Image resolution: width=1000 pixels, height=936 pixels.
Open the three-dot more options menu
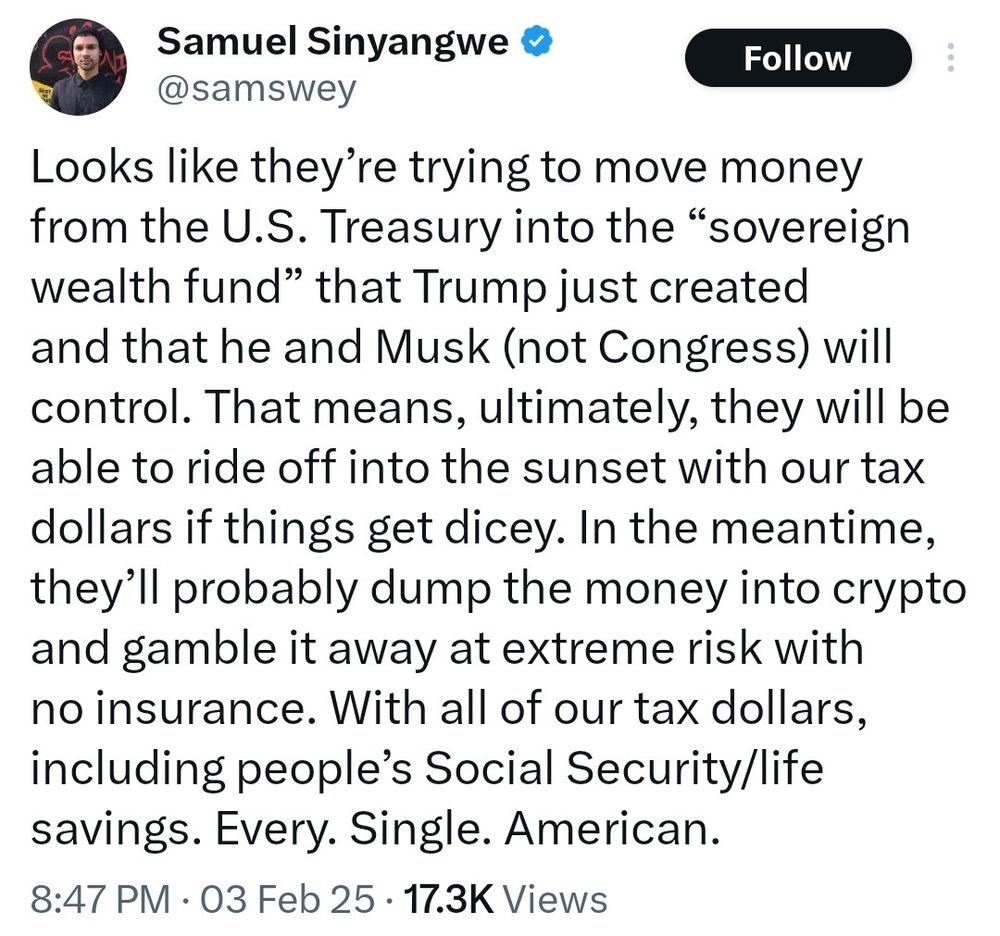click(x=949, y=59)
